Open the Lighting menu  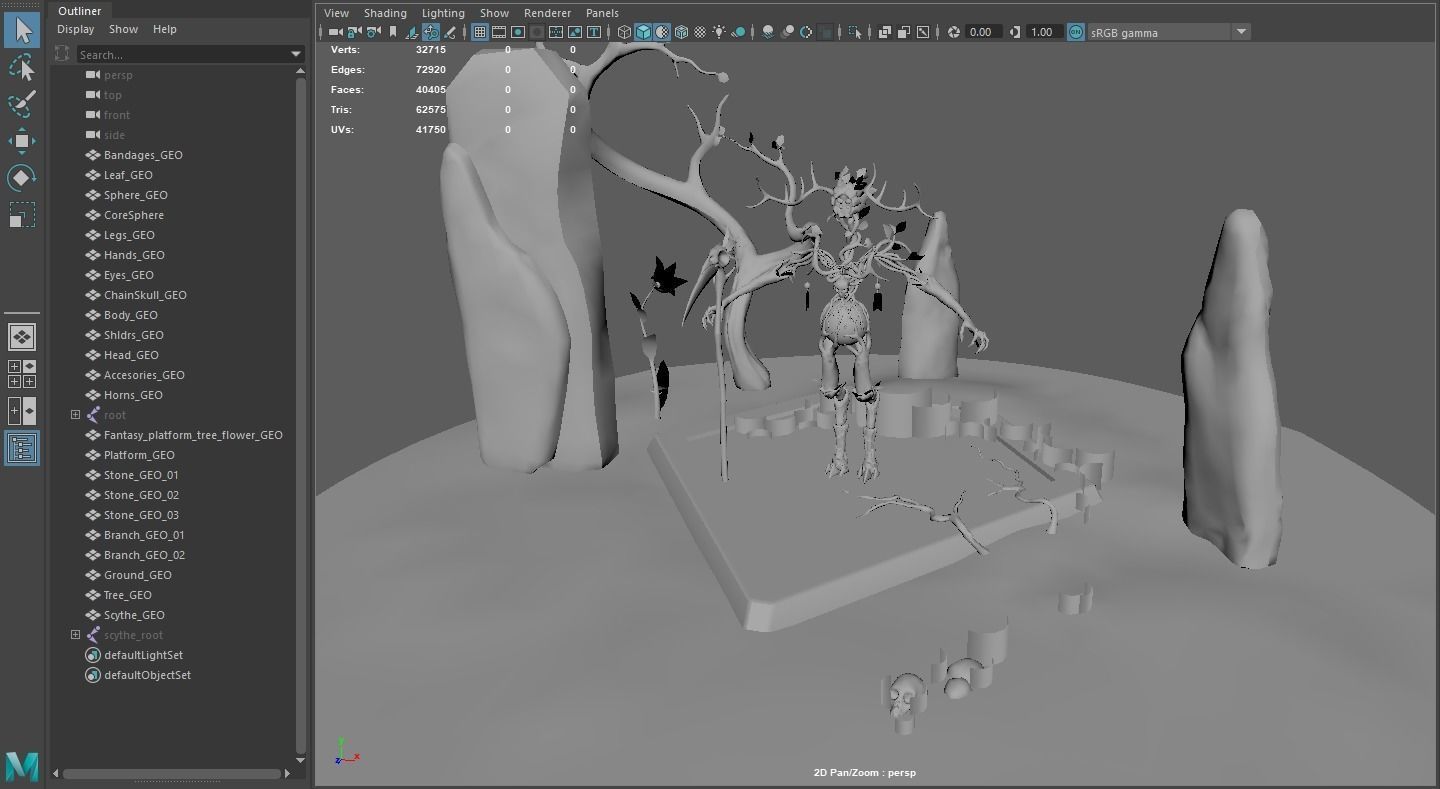click(x=443, y=13)
